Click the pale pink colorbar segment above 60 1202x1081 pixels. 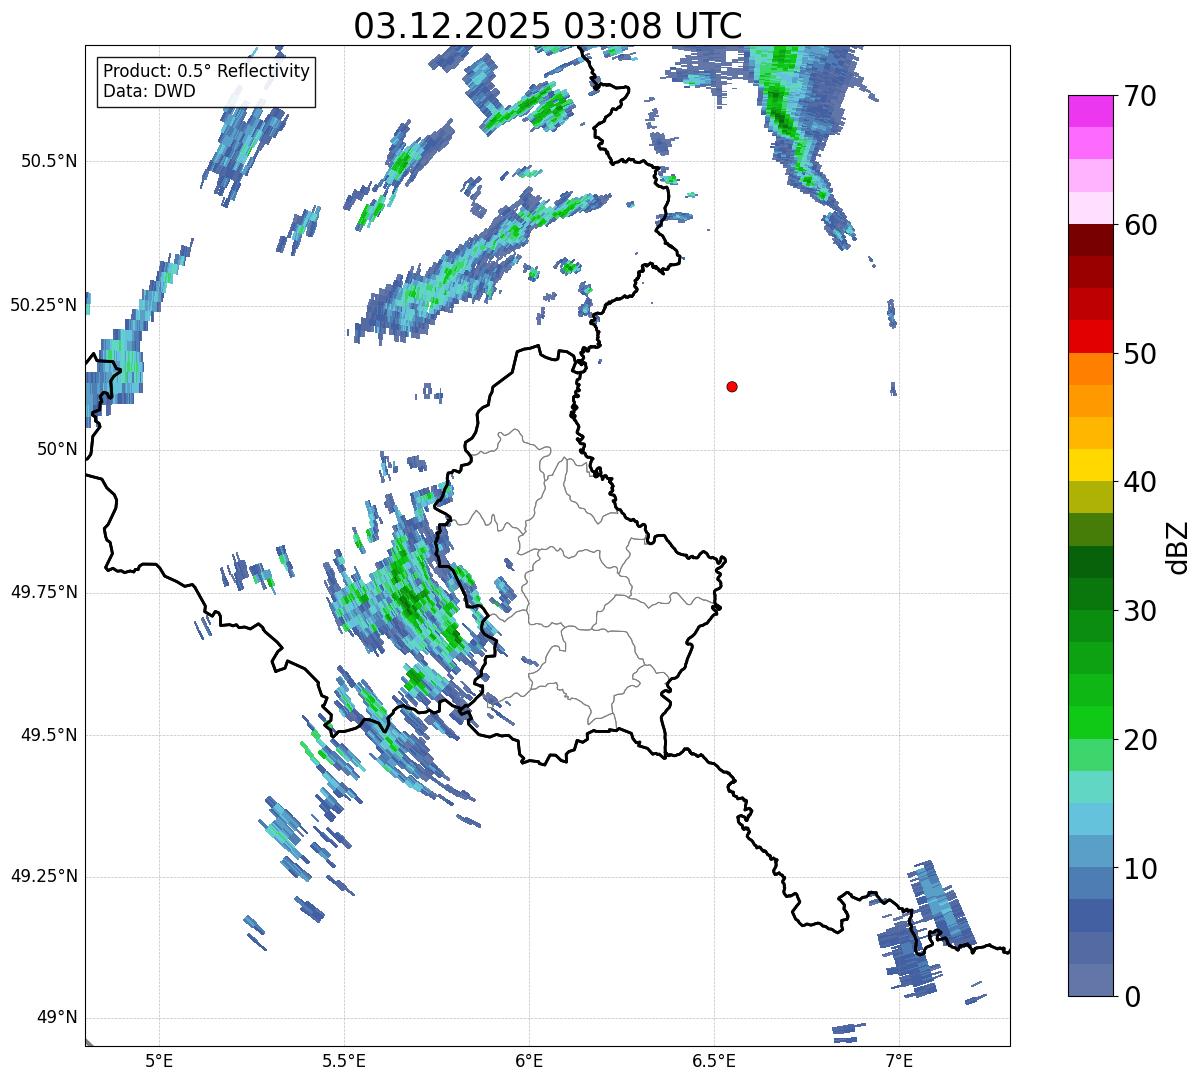(x=1091, y=208)
